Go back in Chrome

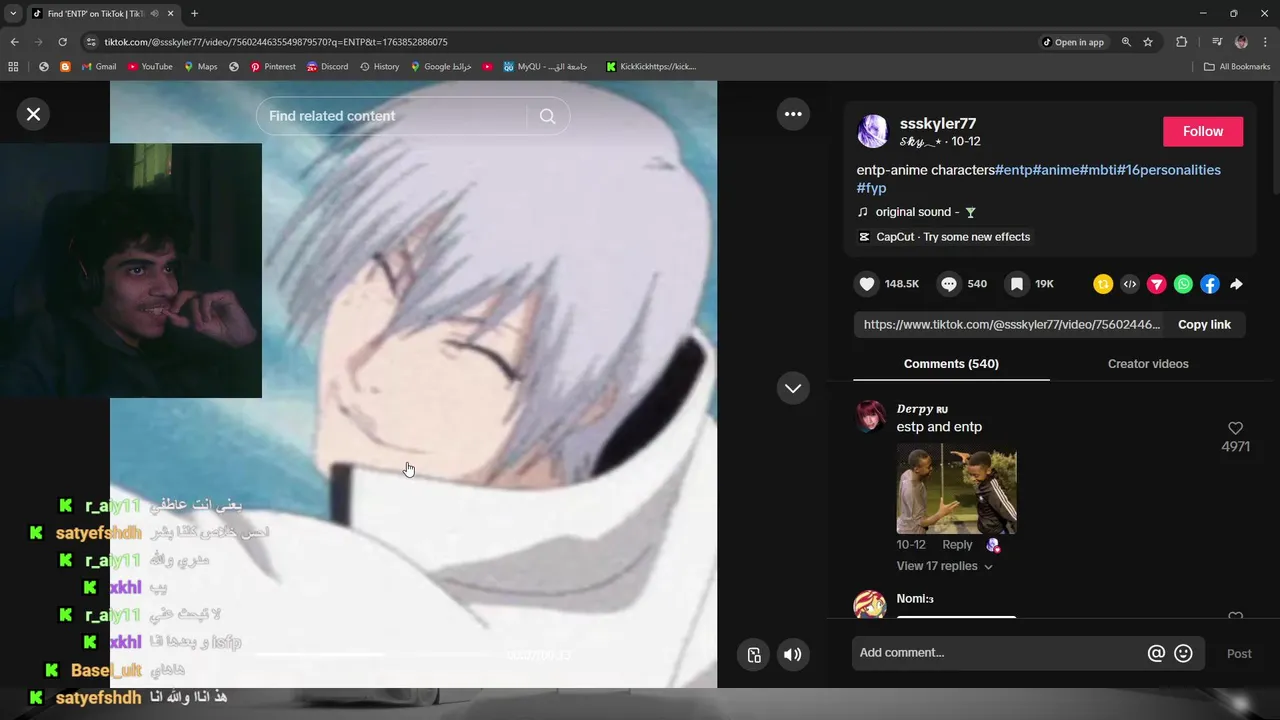pos(14,42)
